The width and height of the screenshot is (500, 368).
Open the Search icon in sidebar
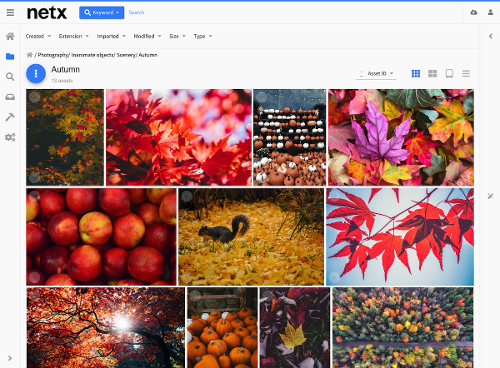[x=10, y=77]
